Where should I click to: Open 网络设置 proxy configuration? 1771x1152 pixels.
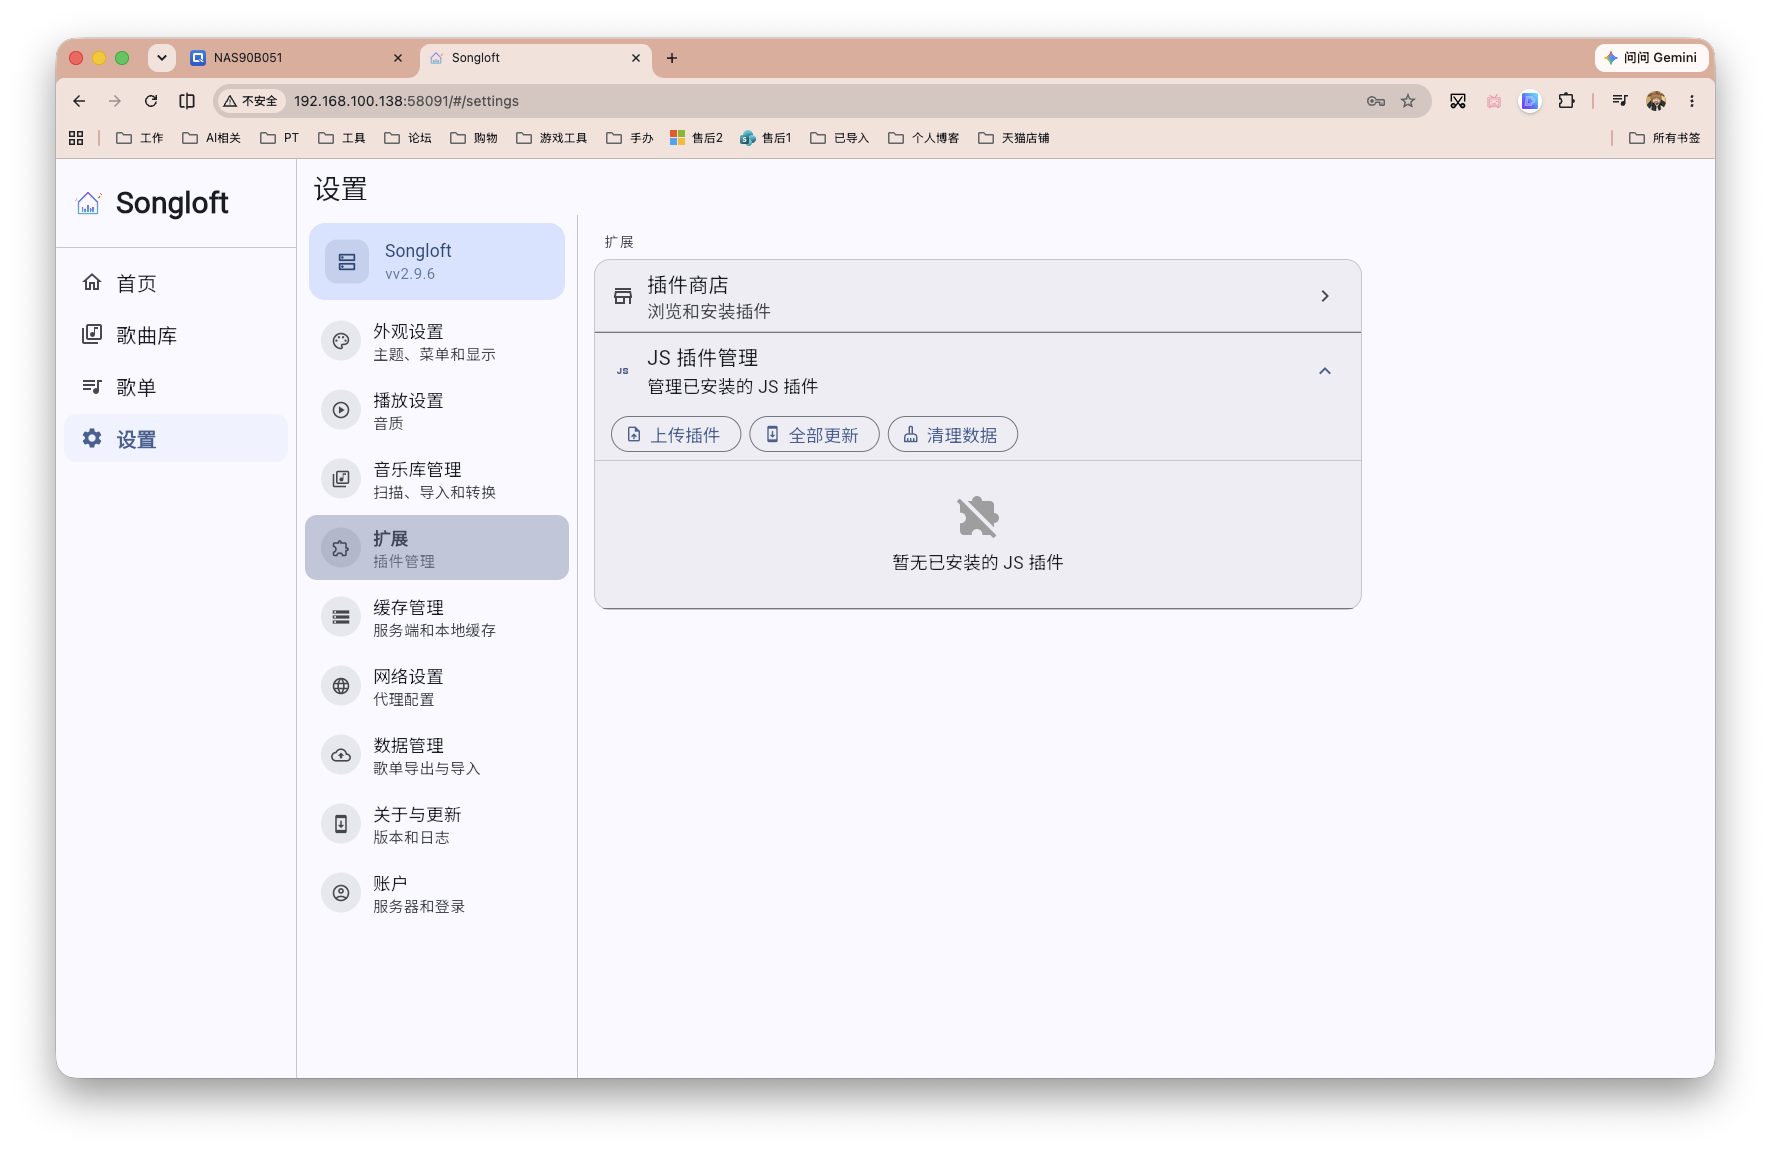(x=437, y=687)
